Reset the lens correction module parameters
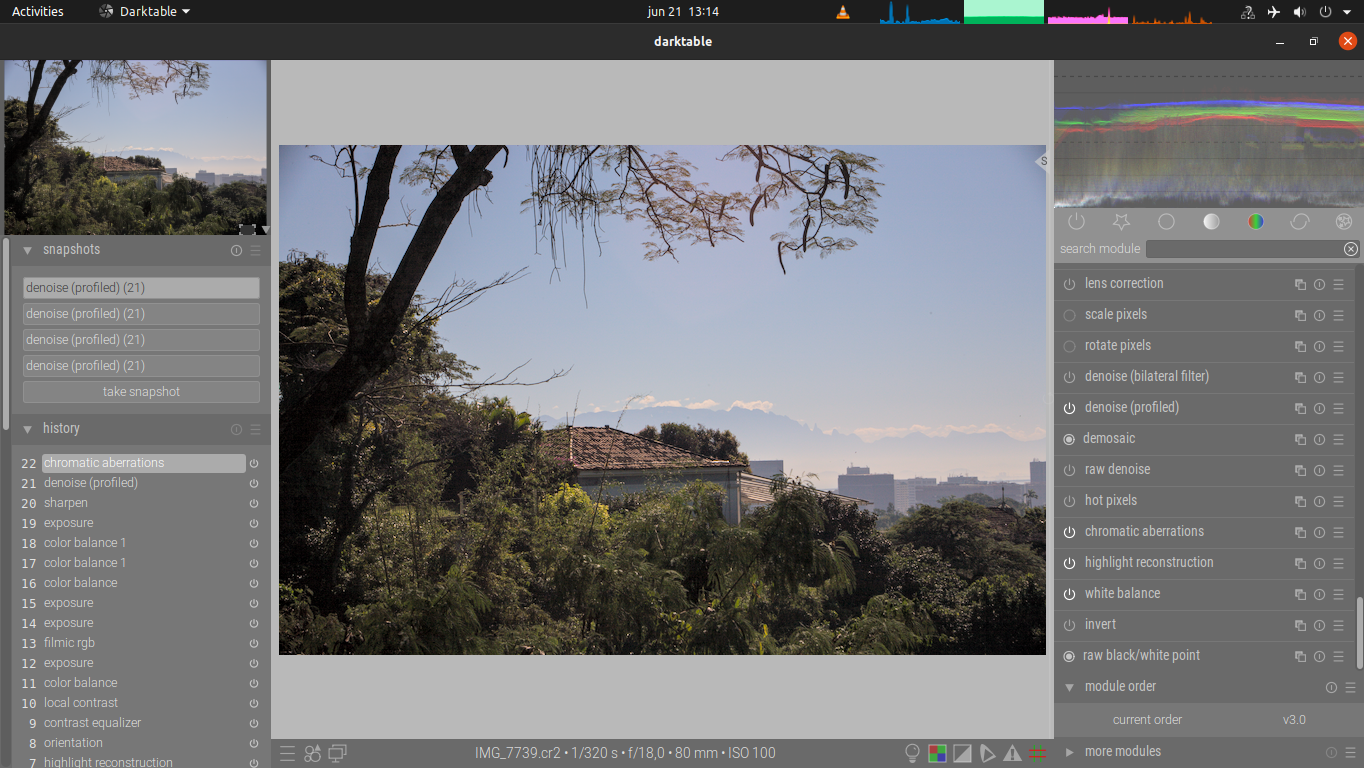Image resolution: width=1364 pixels, height=768 pixels. [1319, 284]
